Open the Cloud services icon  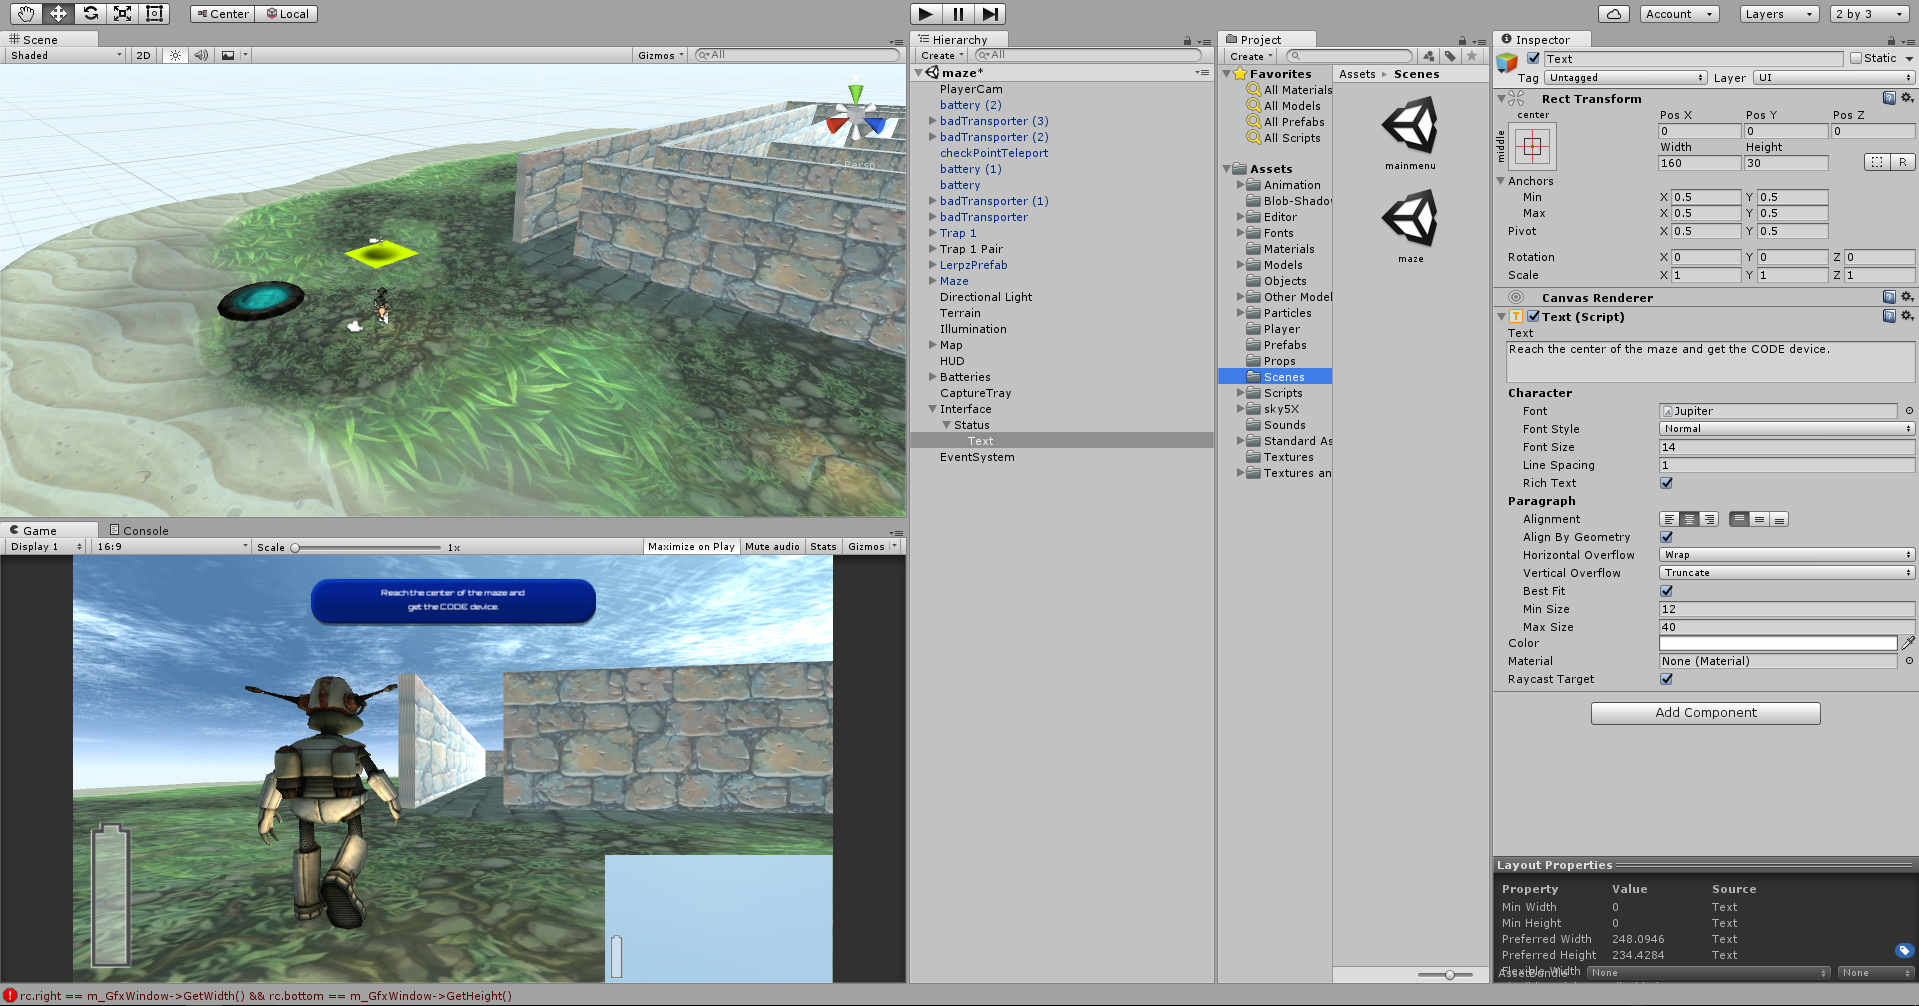coord(1613,14)
